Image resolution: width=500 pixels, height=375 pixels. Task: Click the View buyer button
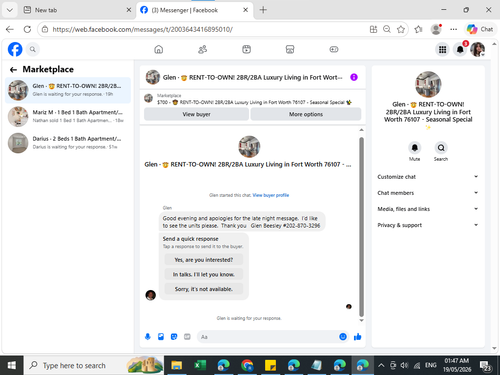[196, 114]
